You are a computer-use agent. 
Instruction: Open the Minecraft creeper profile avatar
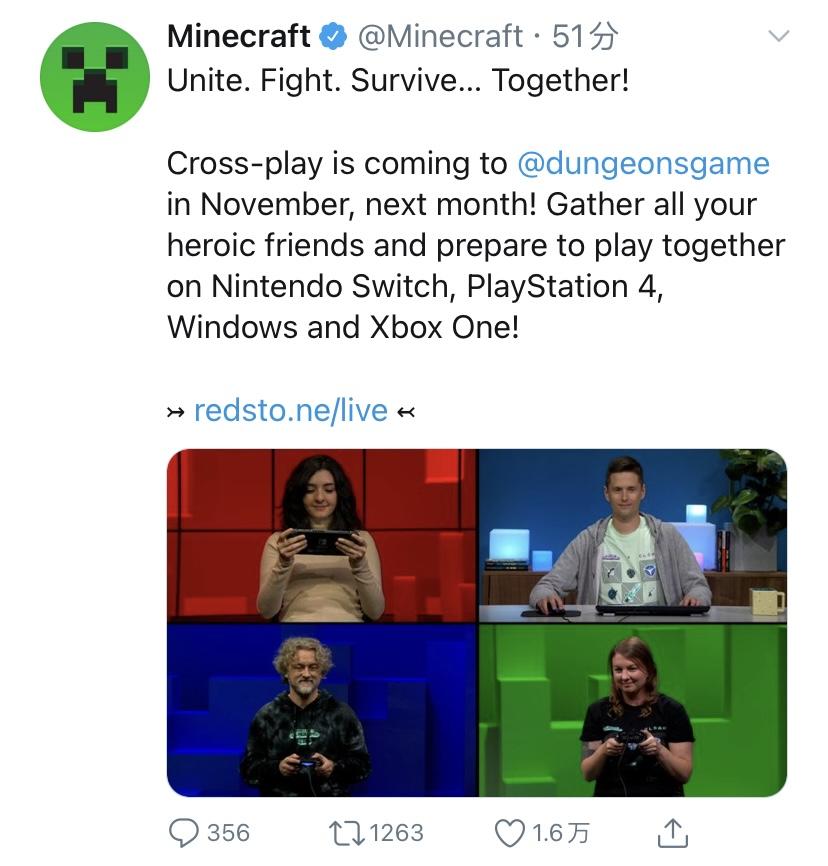(x=95, y=77)
